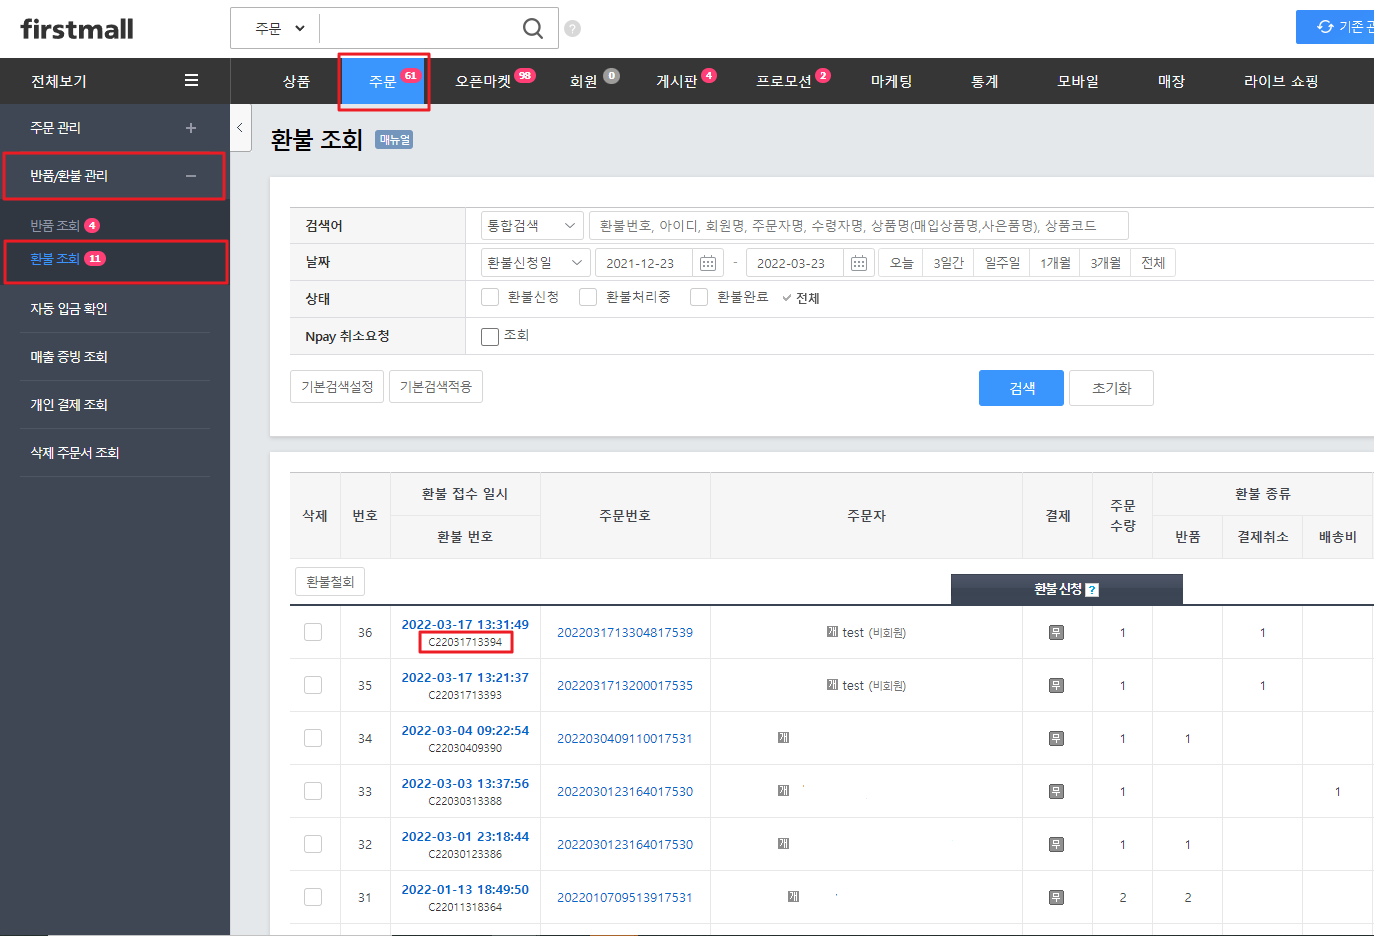The height and width of the screenshot is (936, 1374).
Task: Open the 환불신청일 date type dropdown
Action: tap(535, 263)
